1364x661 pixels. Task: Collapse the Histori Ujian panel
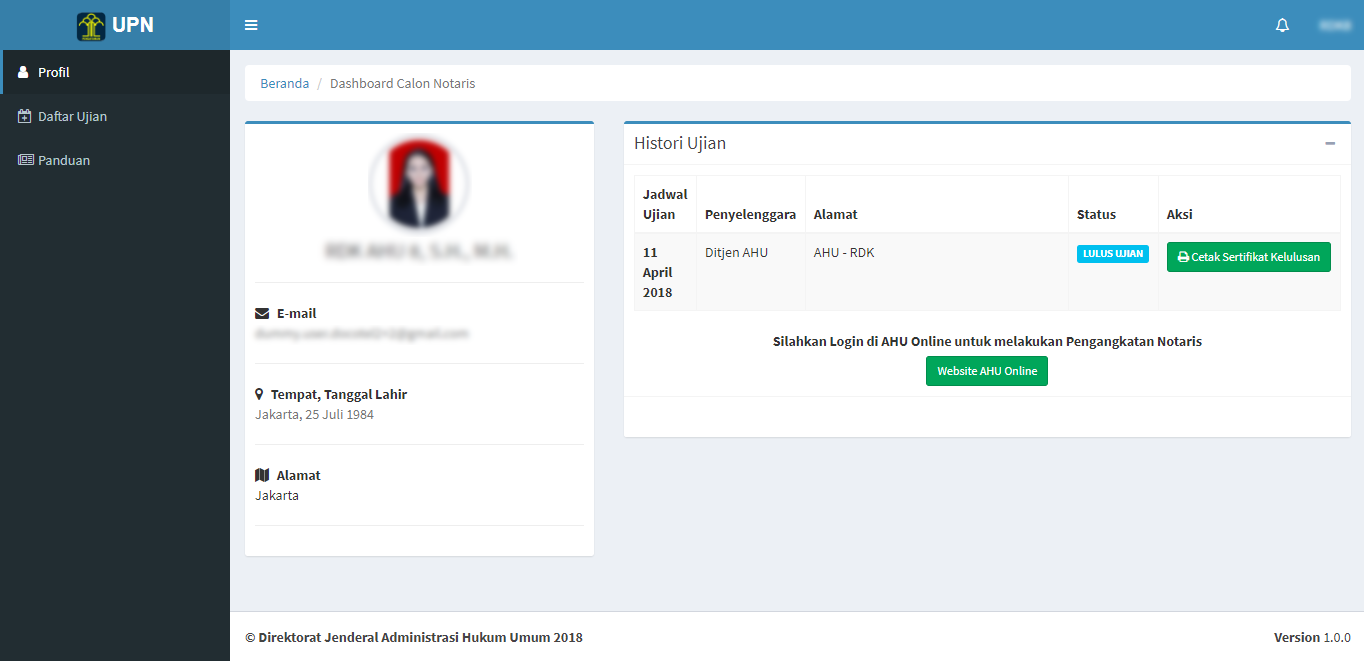coord(1330,143)
